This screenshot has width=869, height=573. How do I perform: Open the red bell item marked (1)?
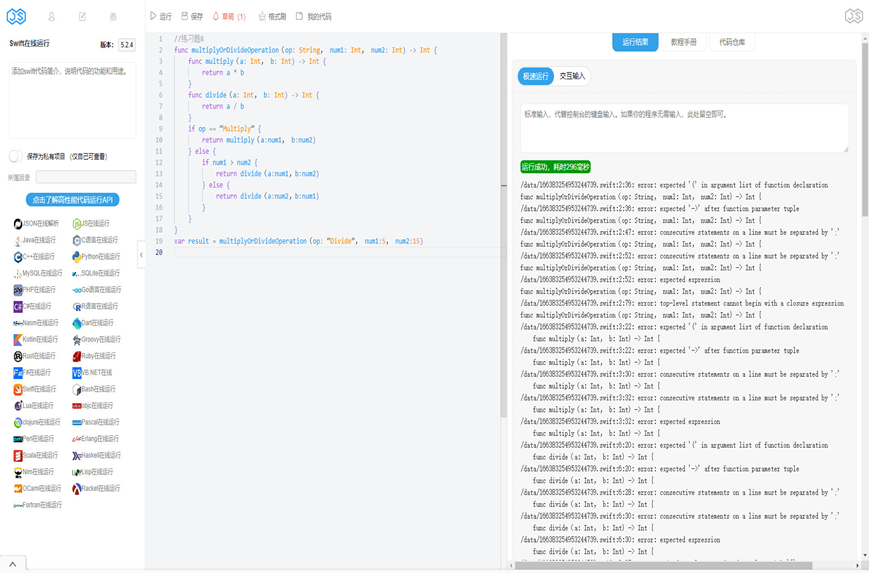[x=229, y=17]
